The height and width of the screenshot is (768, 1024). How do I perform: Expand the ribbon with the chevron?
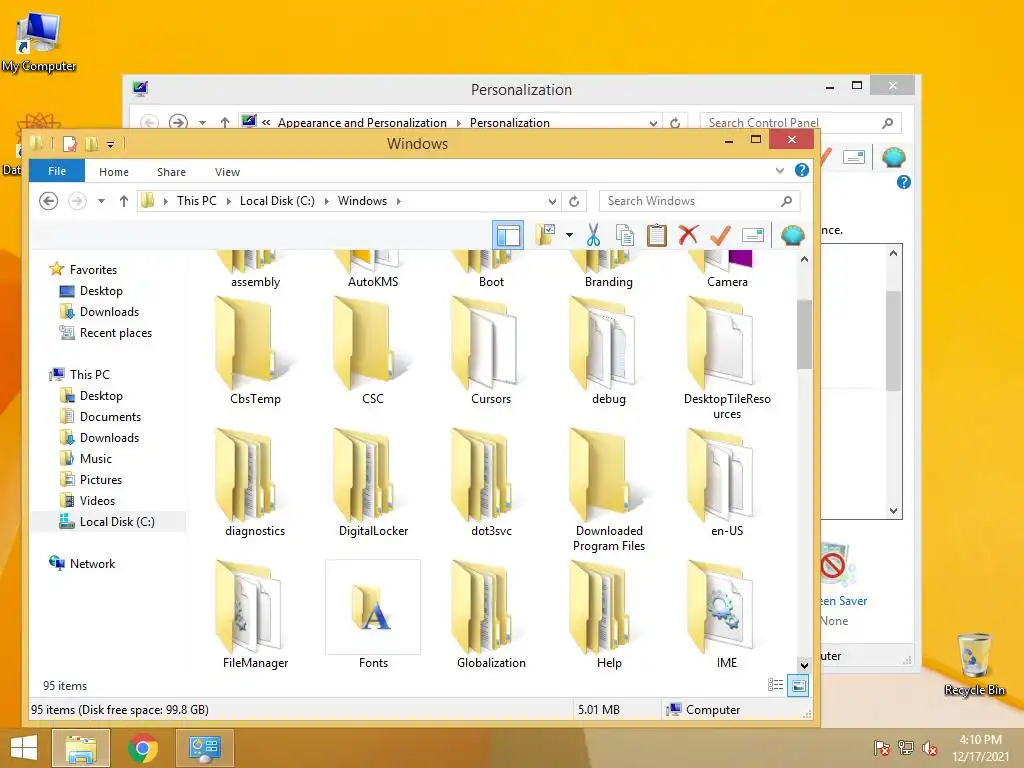click(x=780, y=171)
